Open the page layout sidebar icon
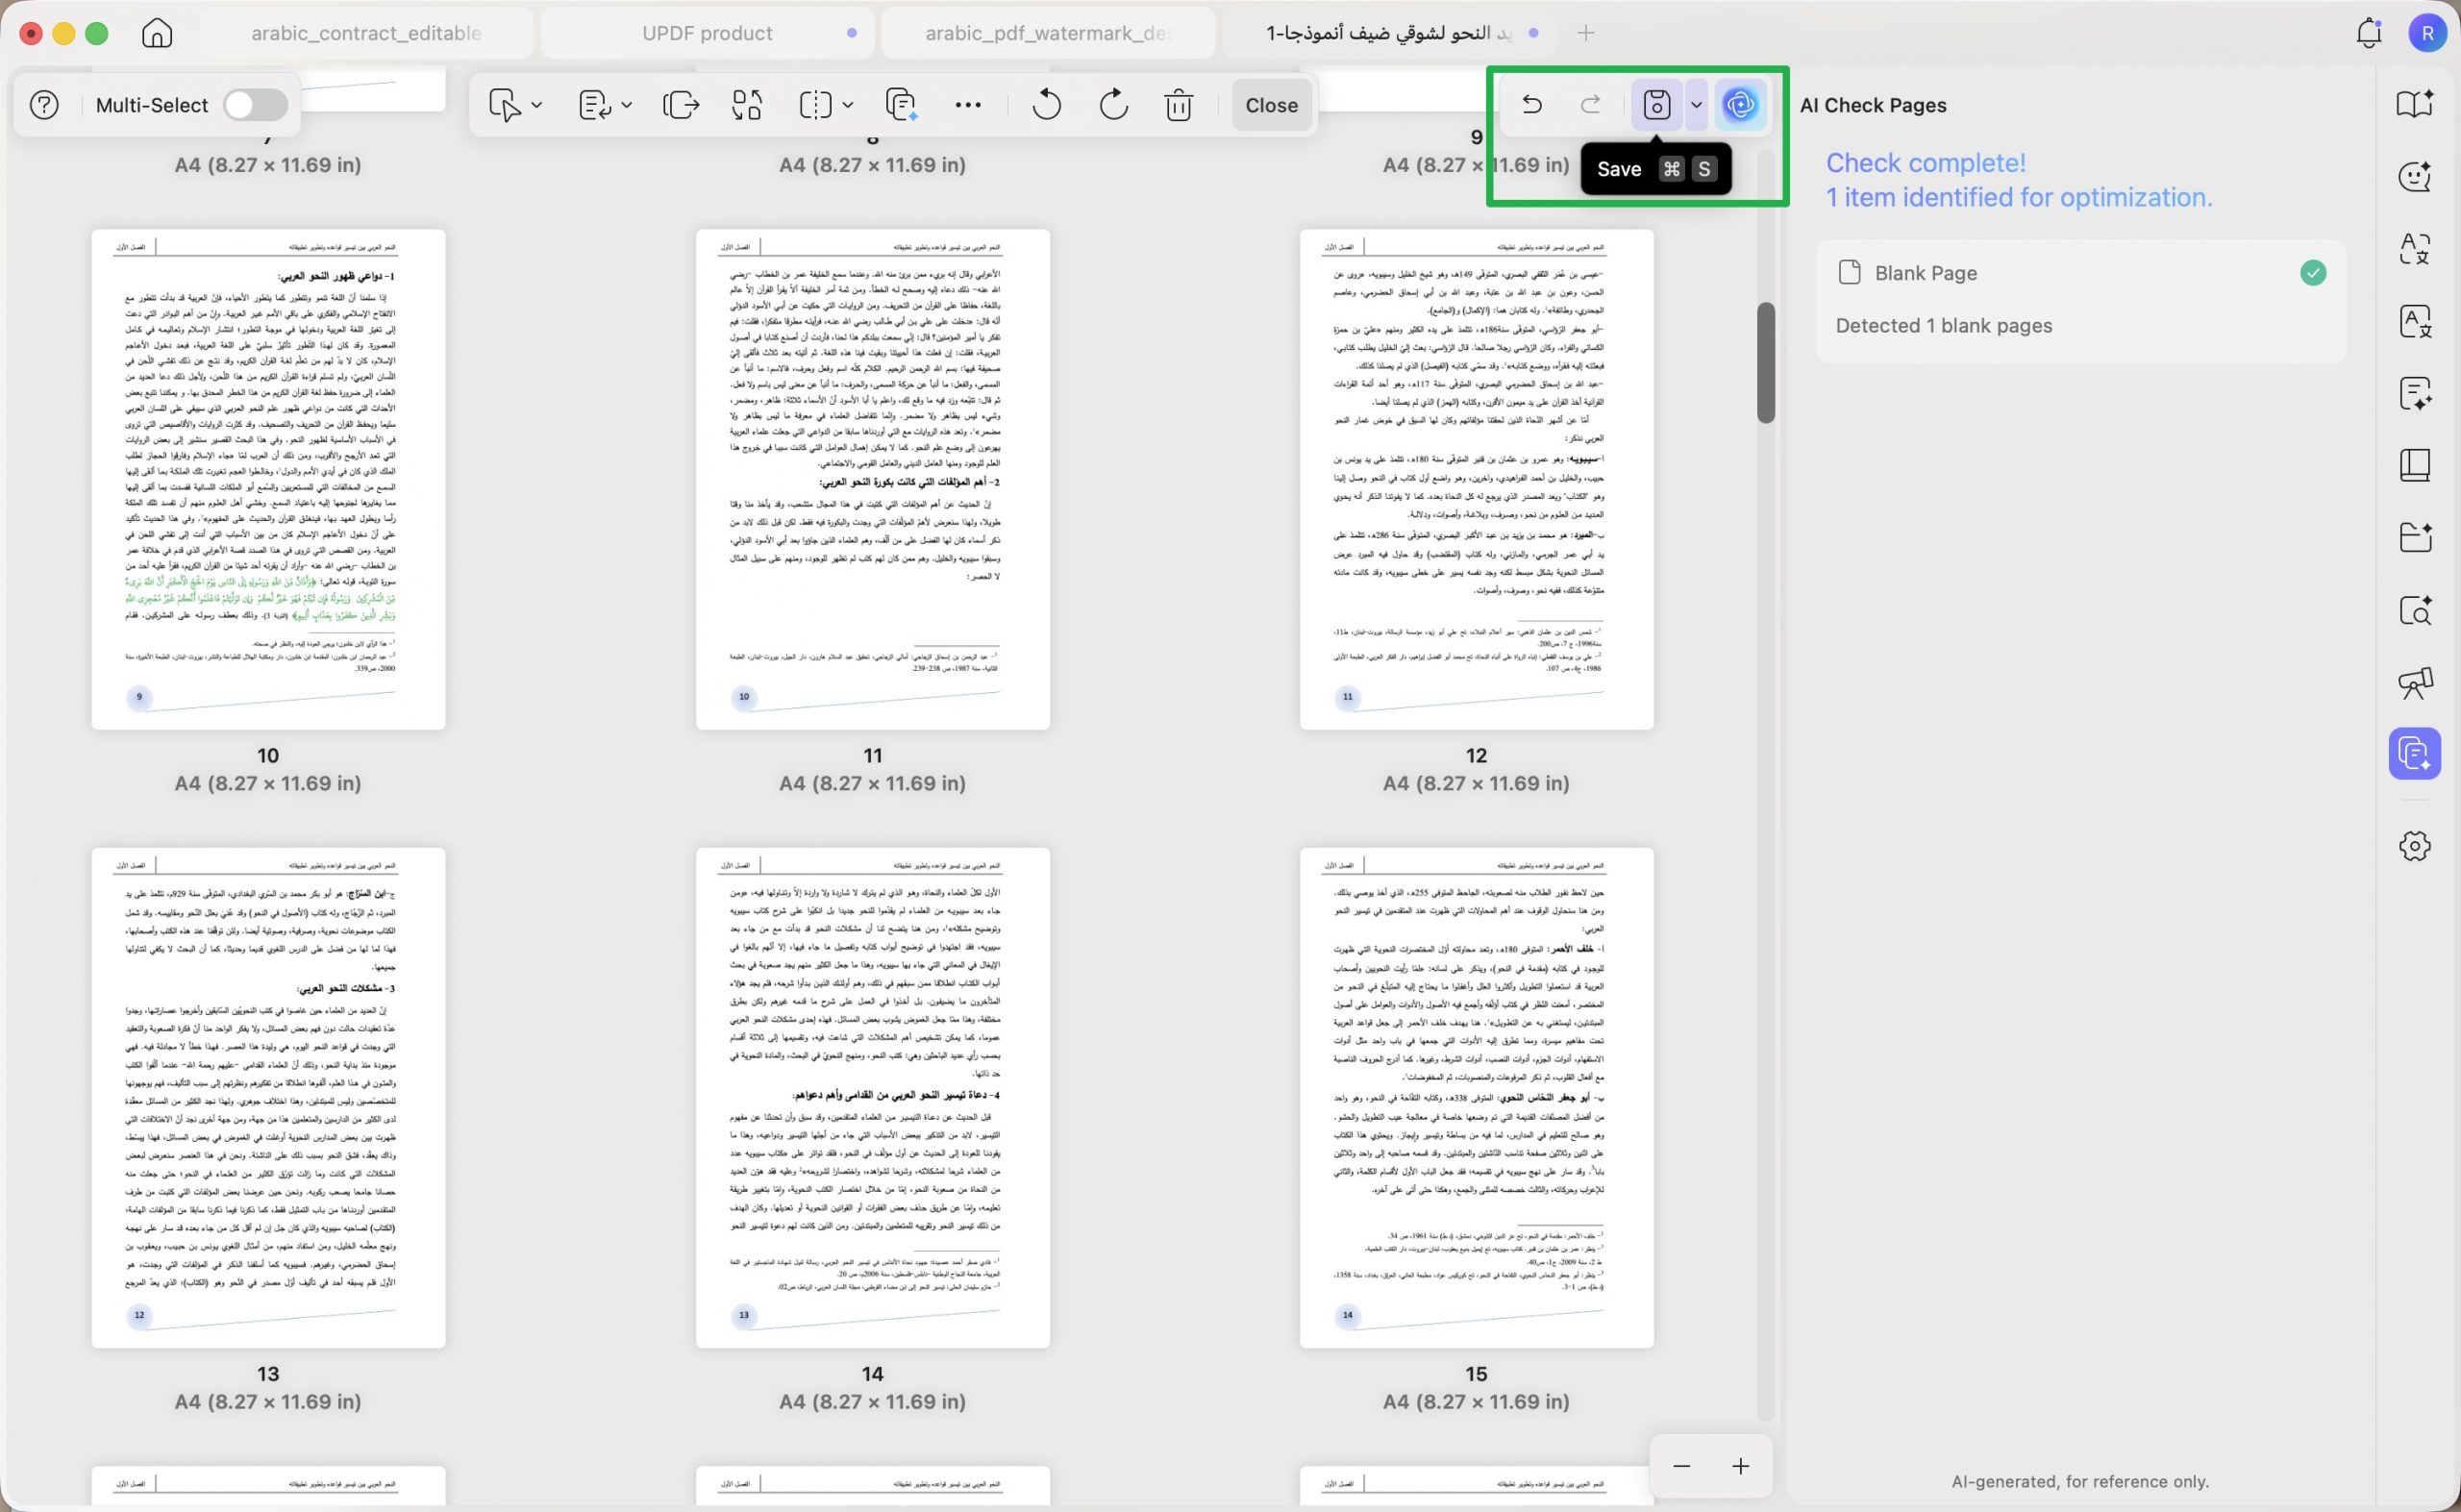This screenshot has width=2461, height=1512. pos(2415,466)
